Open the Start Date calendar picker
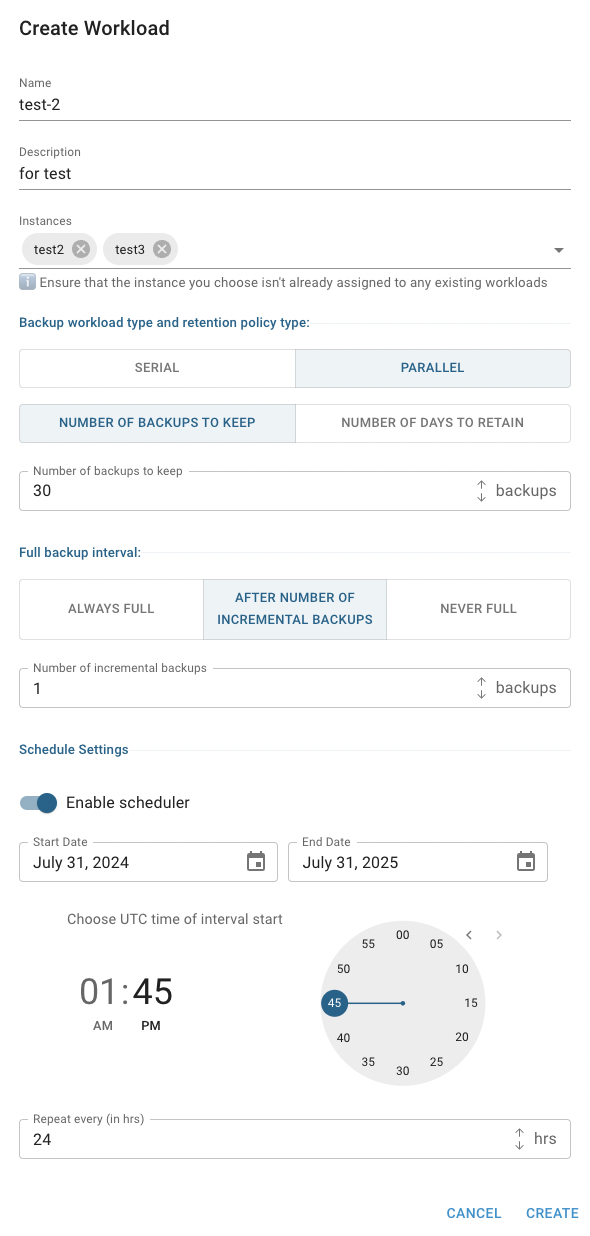The image size is (590, 1236). (x=256, y=862)
